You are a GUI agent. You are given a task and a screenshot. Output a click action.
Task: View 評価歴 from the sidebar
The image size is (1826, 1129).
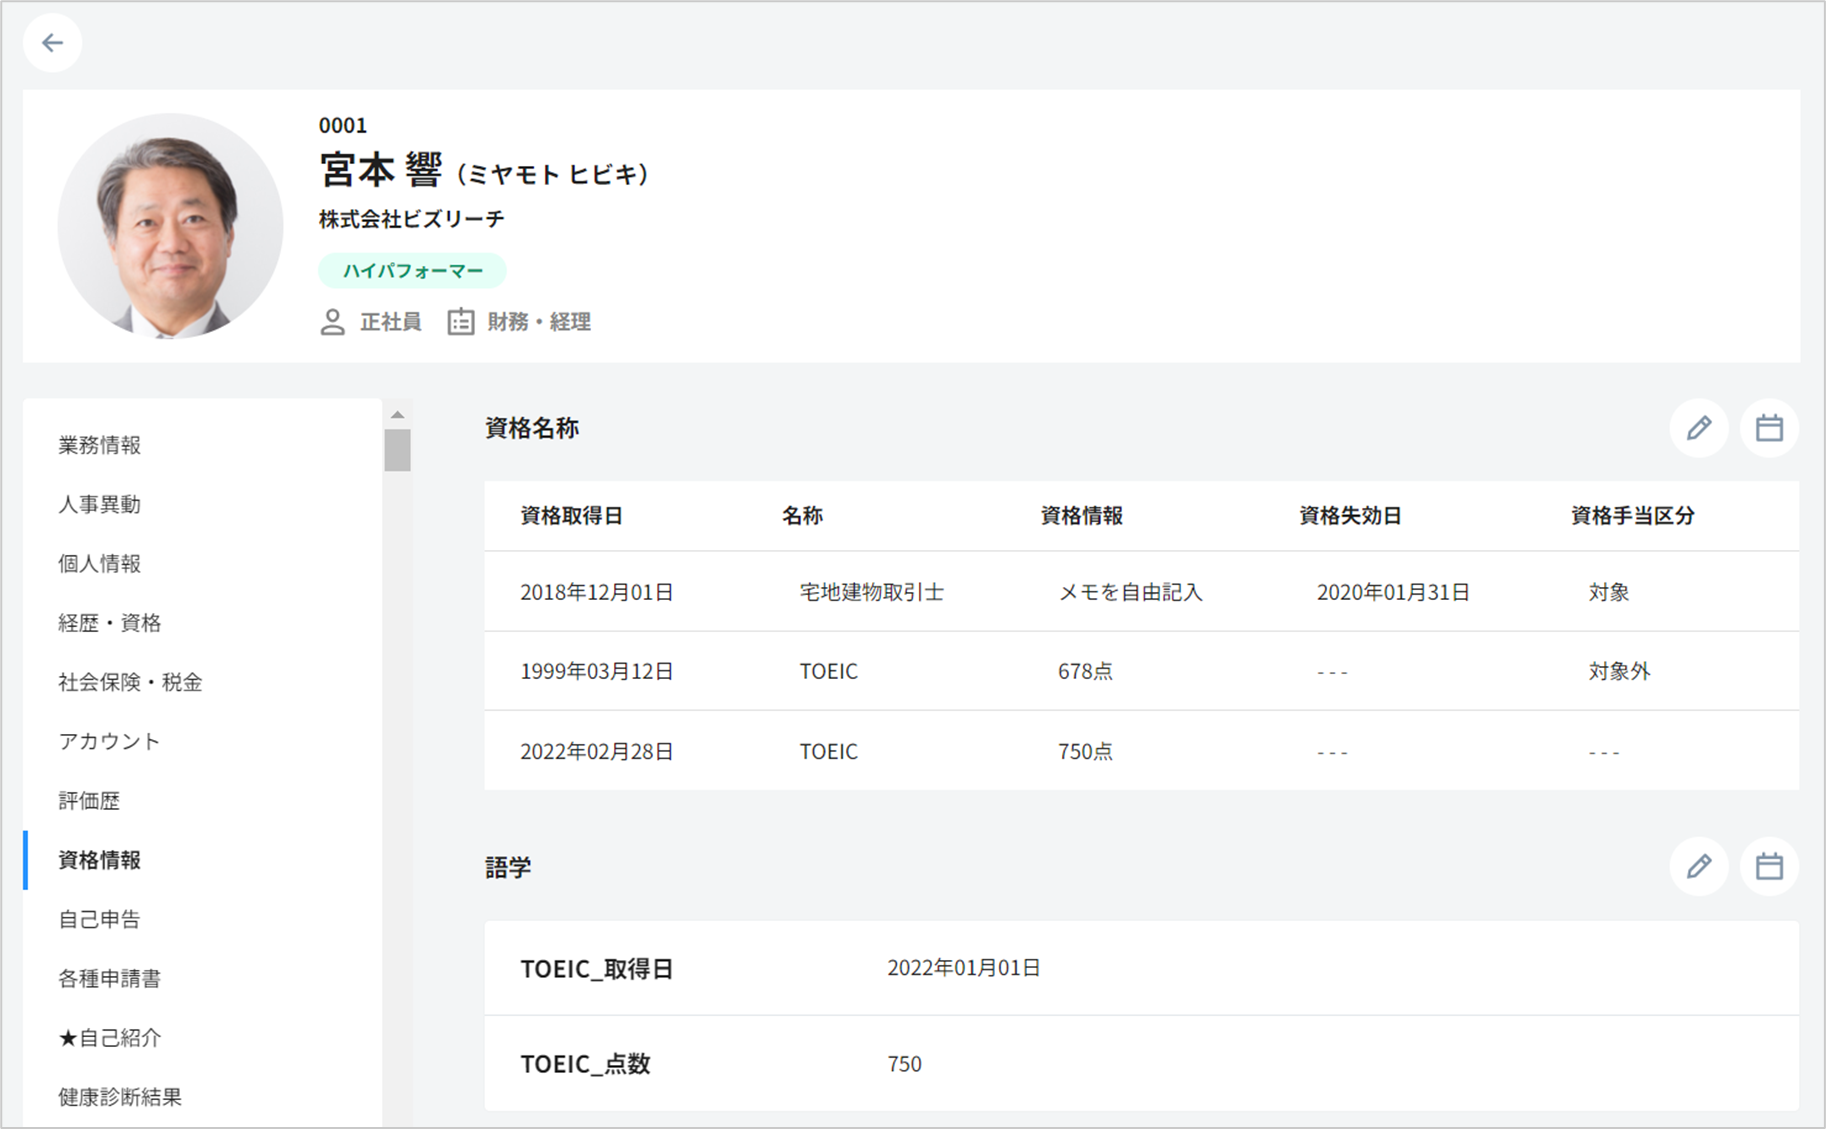click(89, 800)
